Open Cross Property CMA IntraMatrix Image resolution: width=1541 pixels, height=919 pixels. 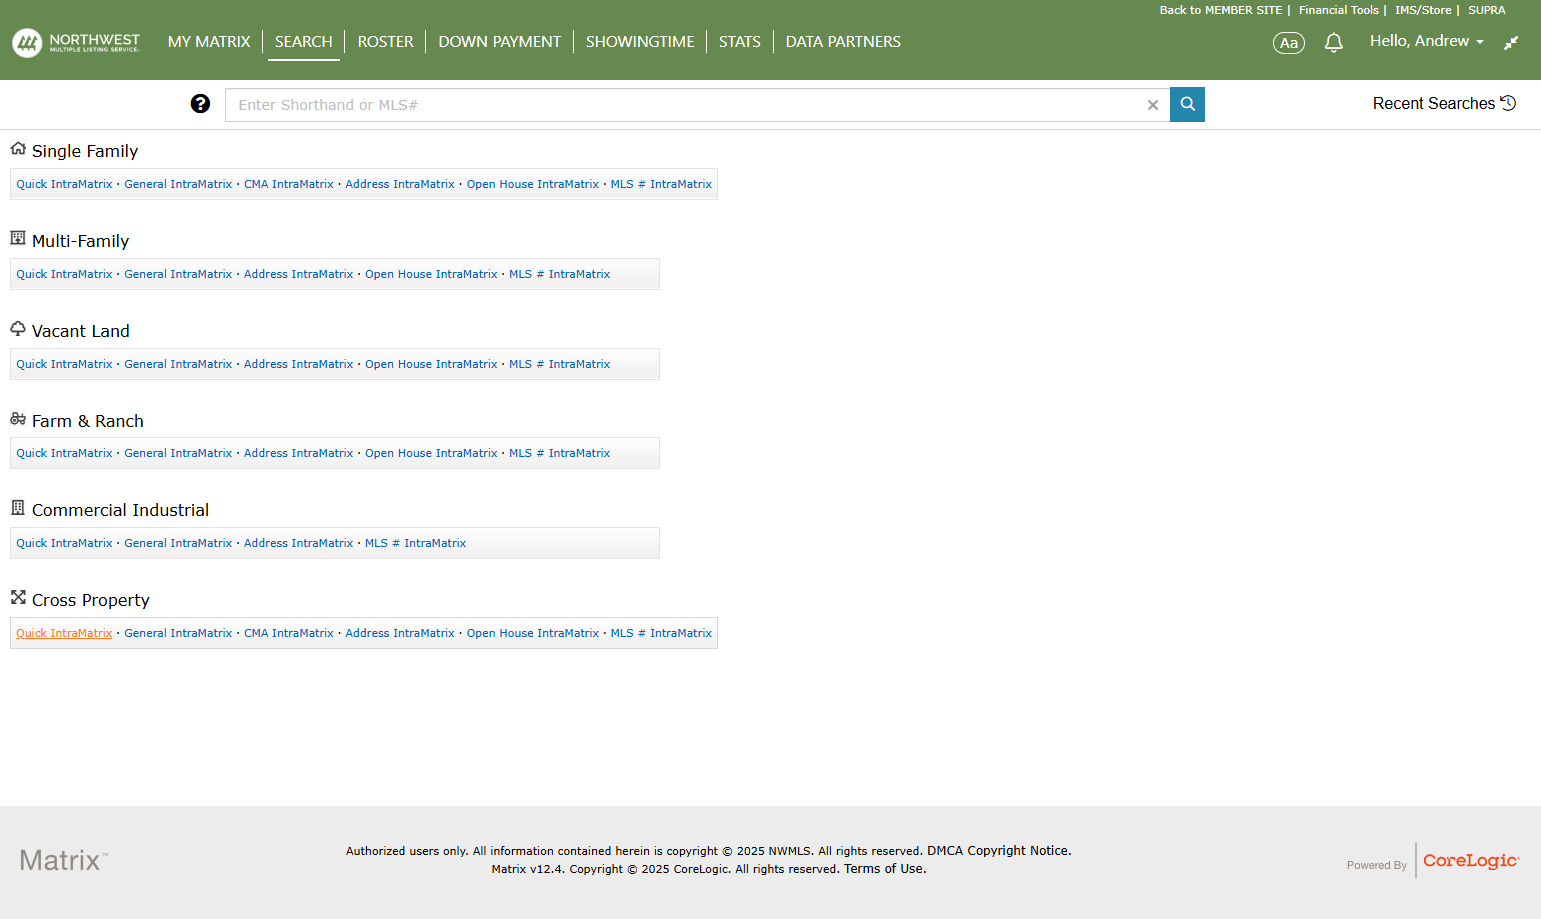[289, 633]
